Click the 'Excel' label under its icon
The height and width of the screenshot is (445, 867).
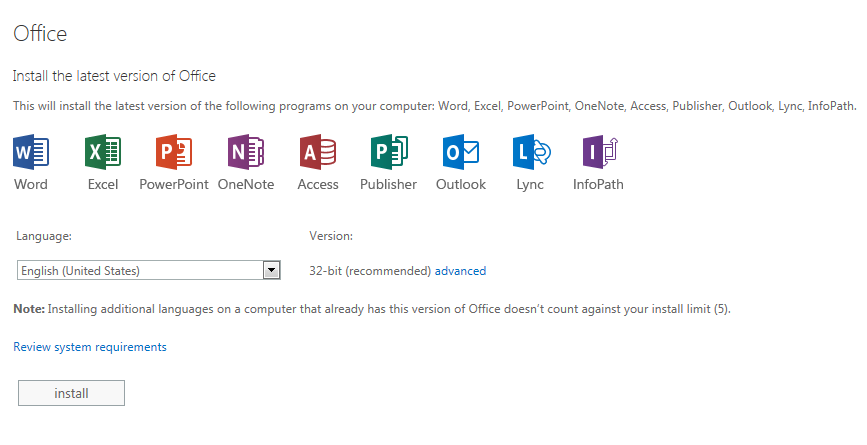[103, 184]
